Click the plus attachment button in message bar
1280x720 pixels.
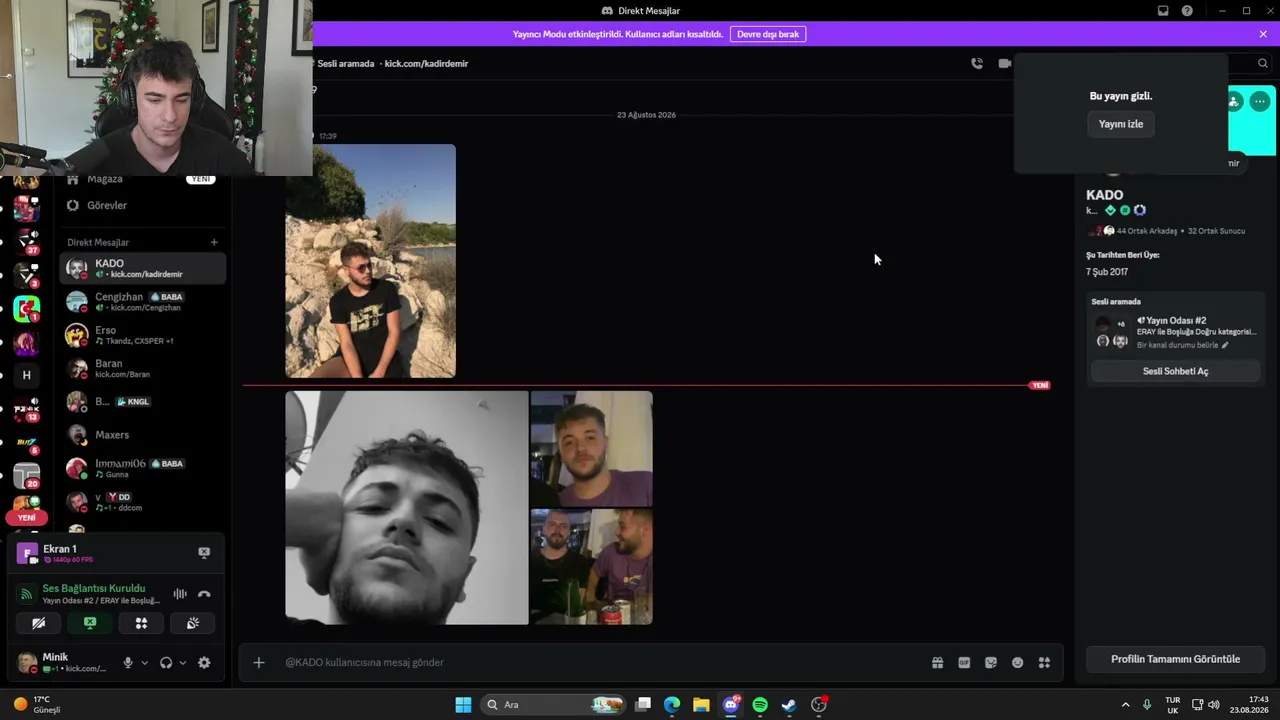click(258, 662)
